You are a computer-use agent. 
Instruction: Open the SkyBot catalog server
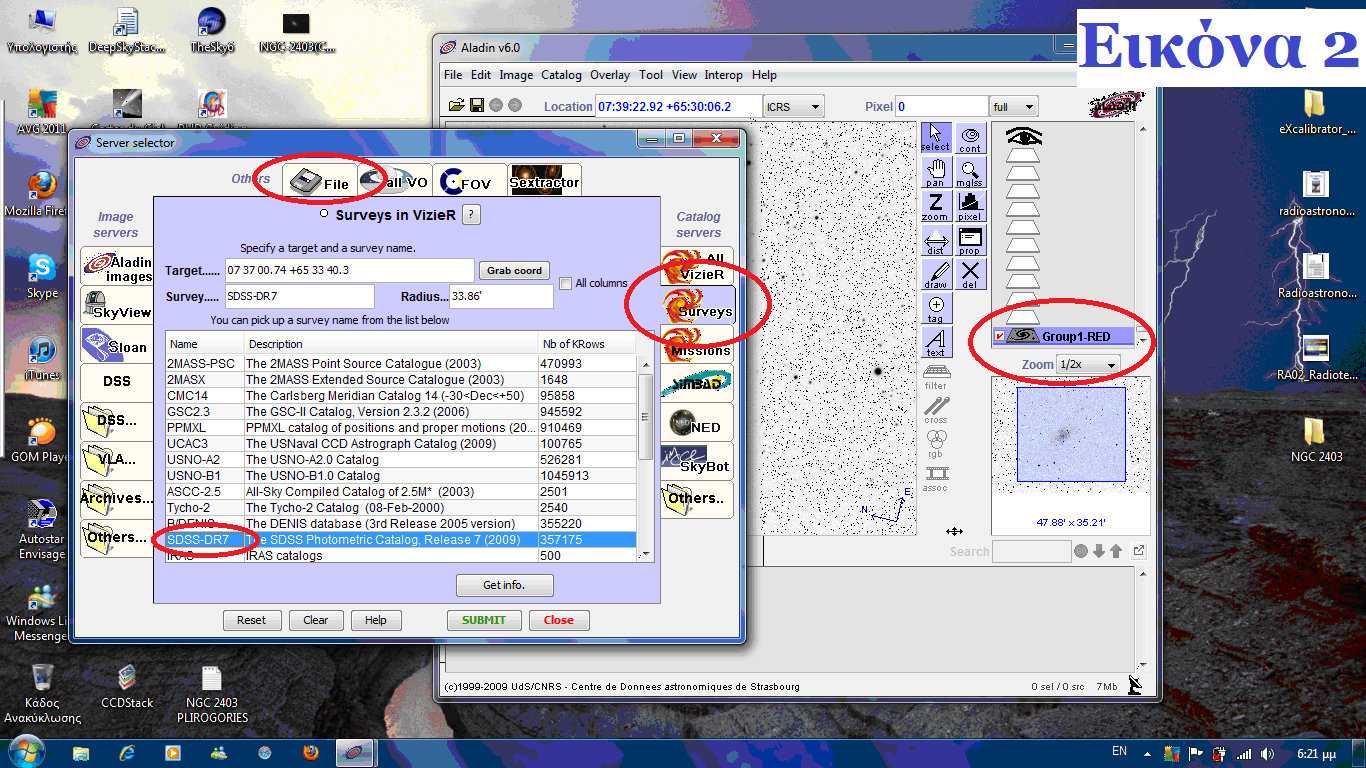697,461
